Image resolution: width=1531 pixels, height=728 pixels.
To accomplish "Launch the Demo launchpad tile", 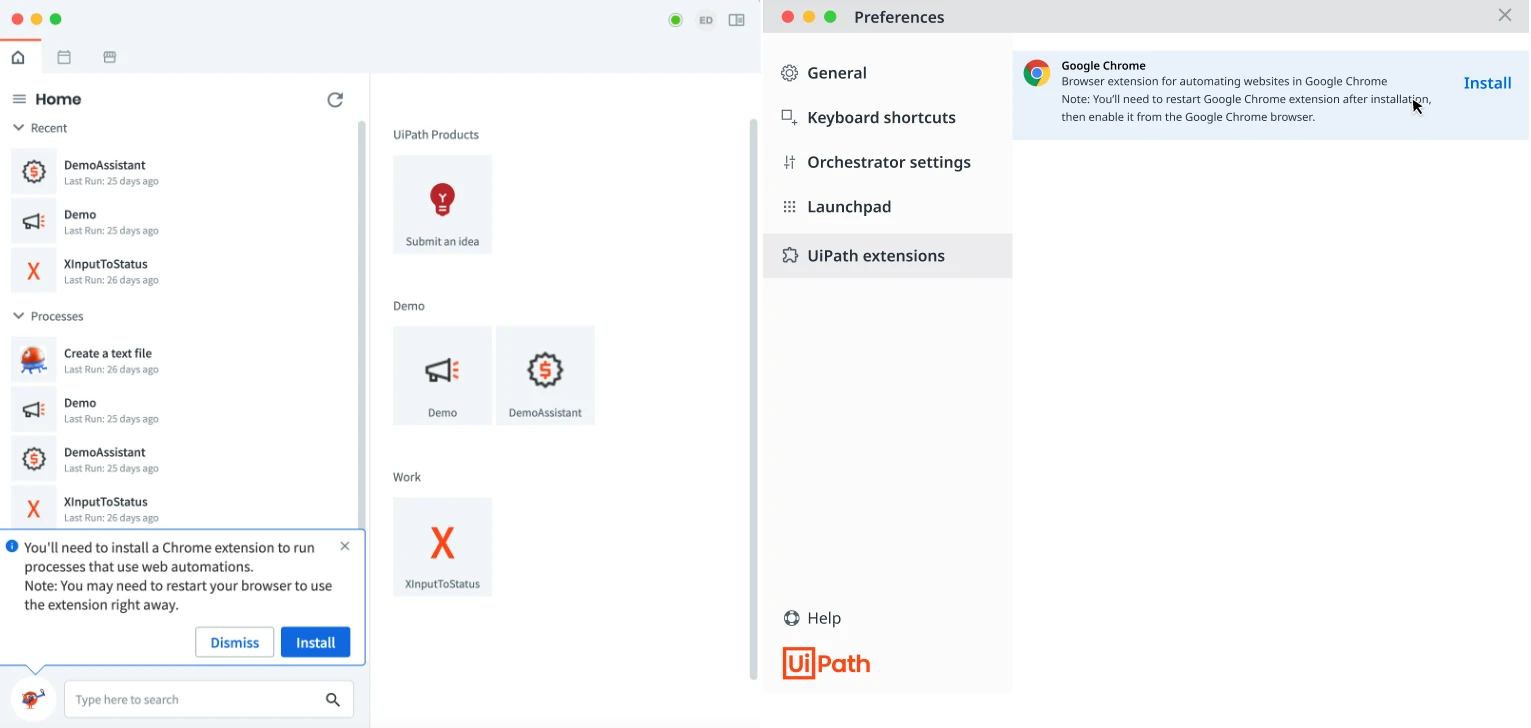I will [x=442, y=375].
